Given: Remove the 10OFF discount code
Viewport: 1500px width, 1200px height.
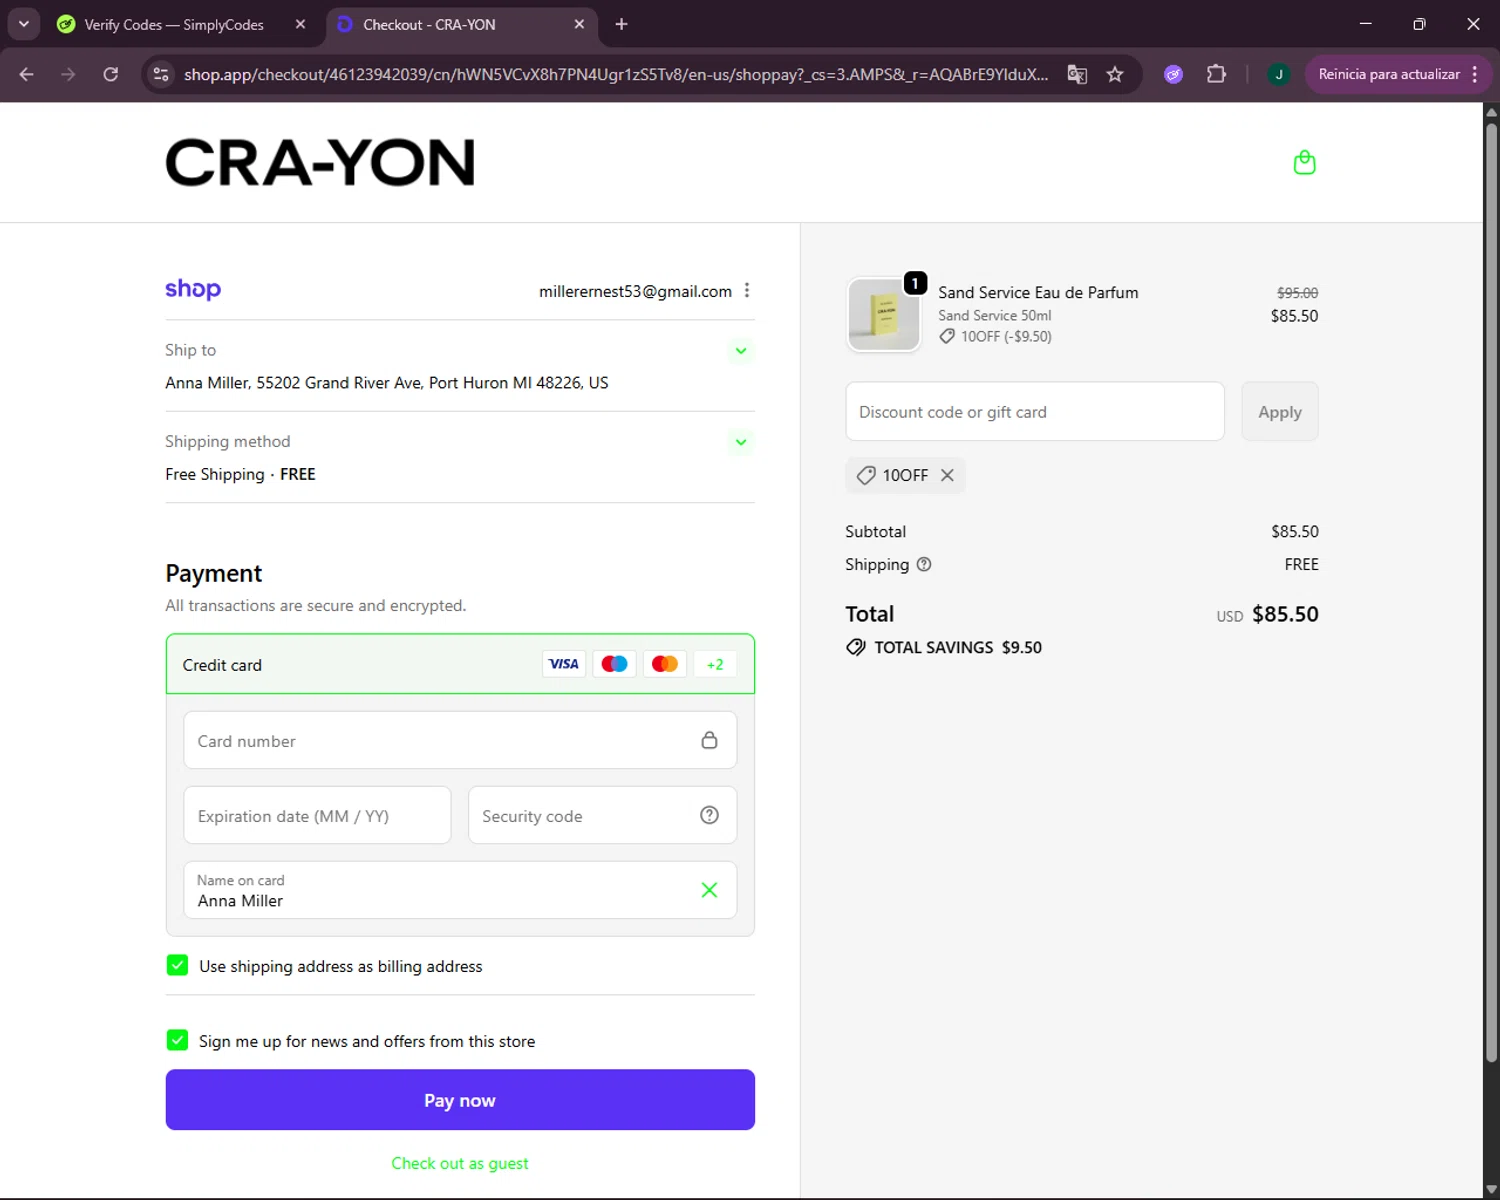Looking at the screenshot, I should [x=947, y=475].
